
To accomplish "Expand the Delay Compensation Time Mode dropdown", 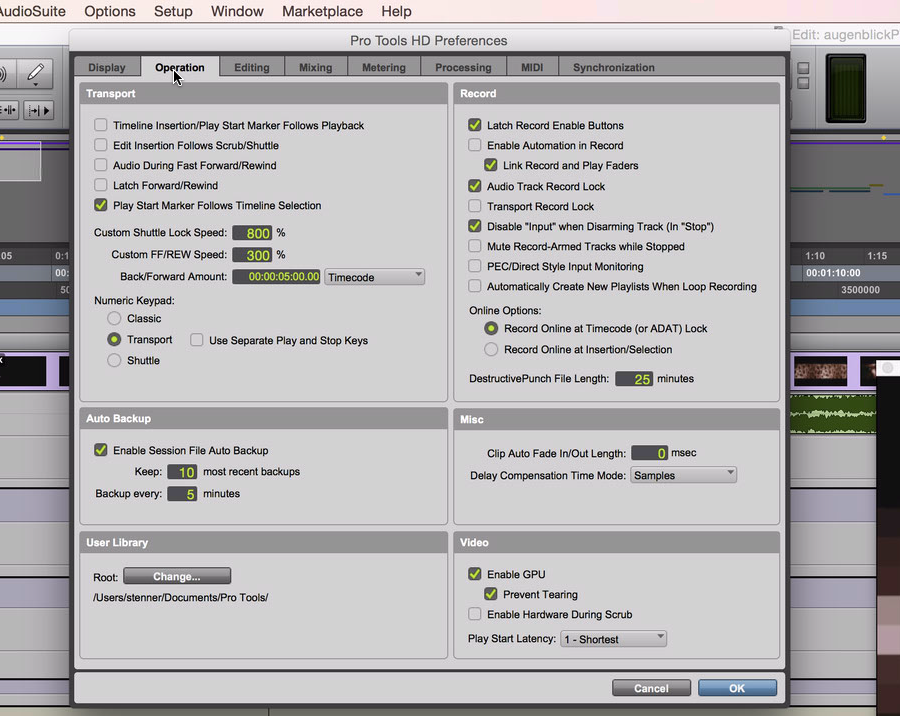I will click(x=684, y=475).
